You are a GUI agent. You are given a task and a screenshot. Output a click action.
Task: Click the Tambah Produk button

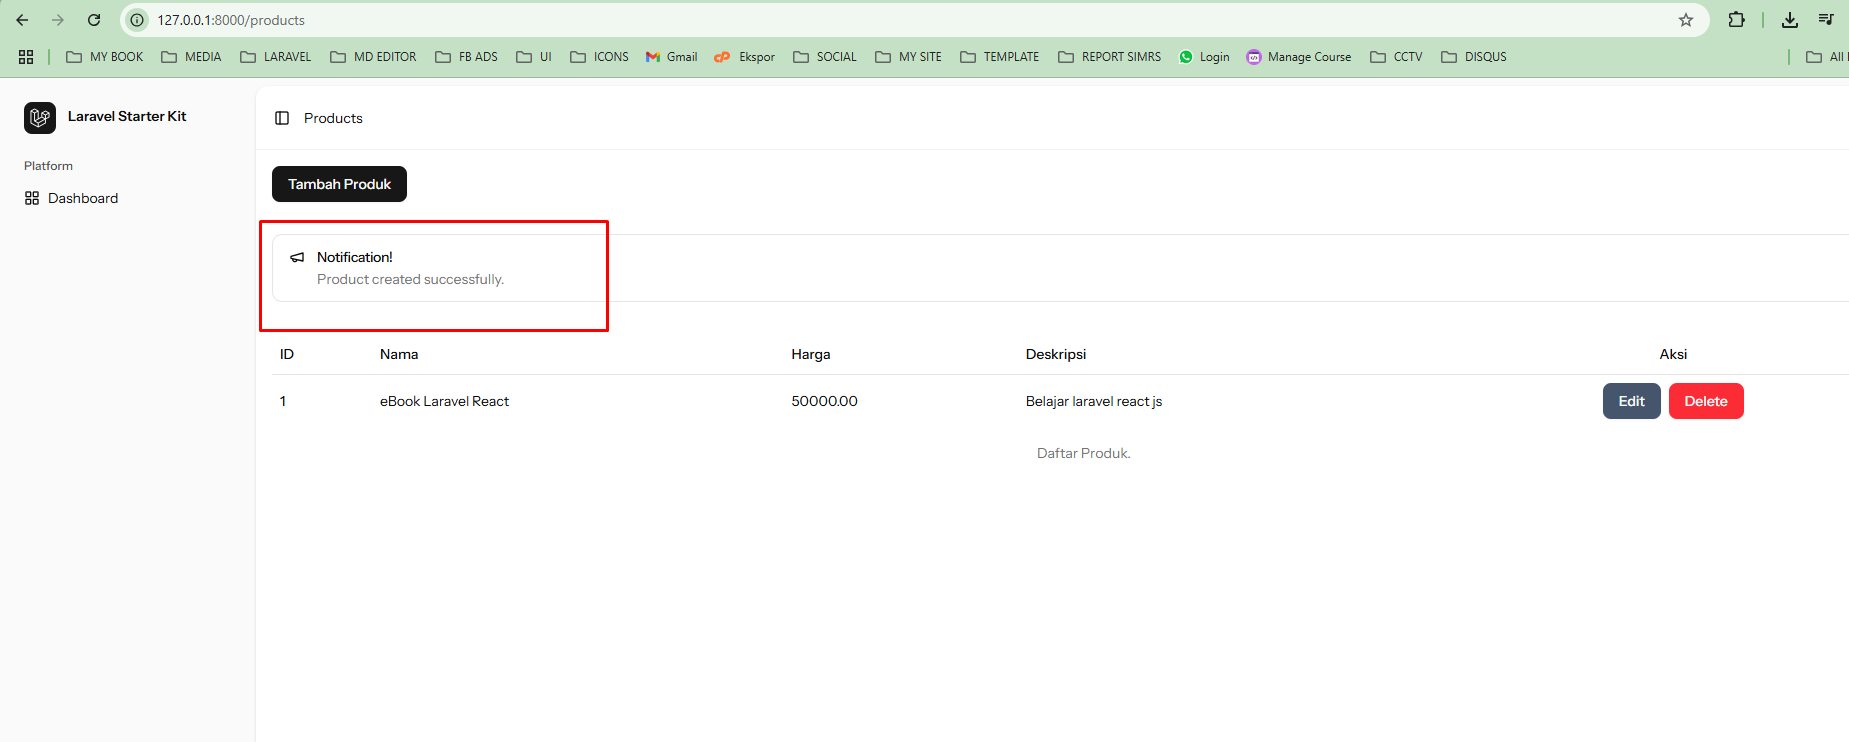coord(339,184)
